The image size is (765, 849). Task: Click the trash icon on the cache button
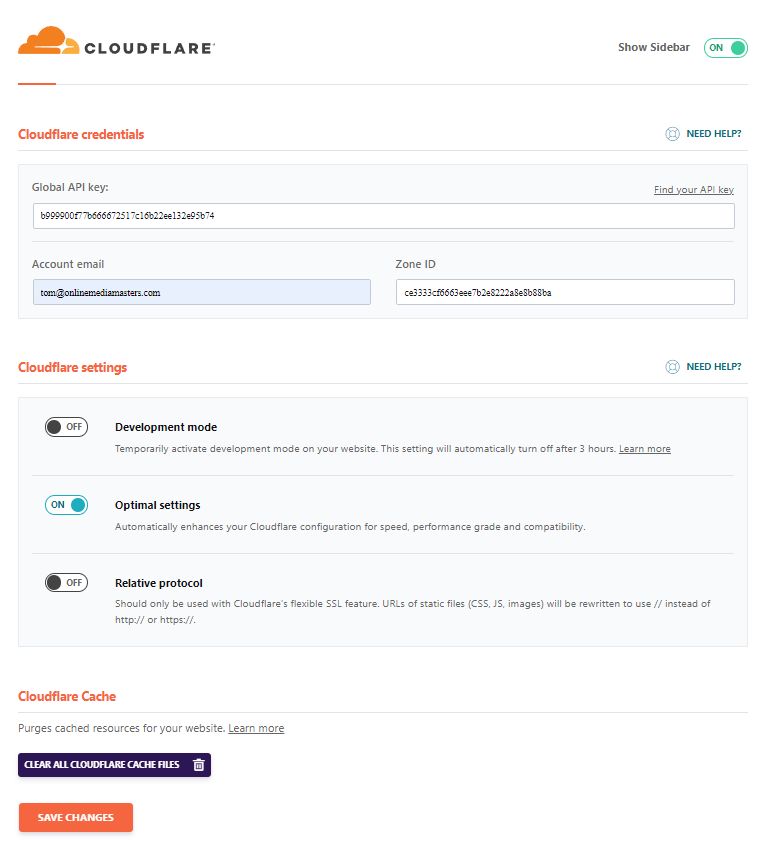(x=197, y=764)
